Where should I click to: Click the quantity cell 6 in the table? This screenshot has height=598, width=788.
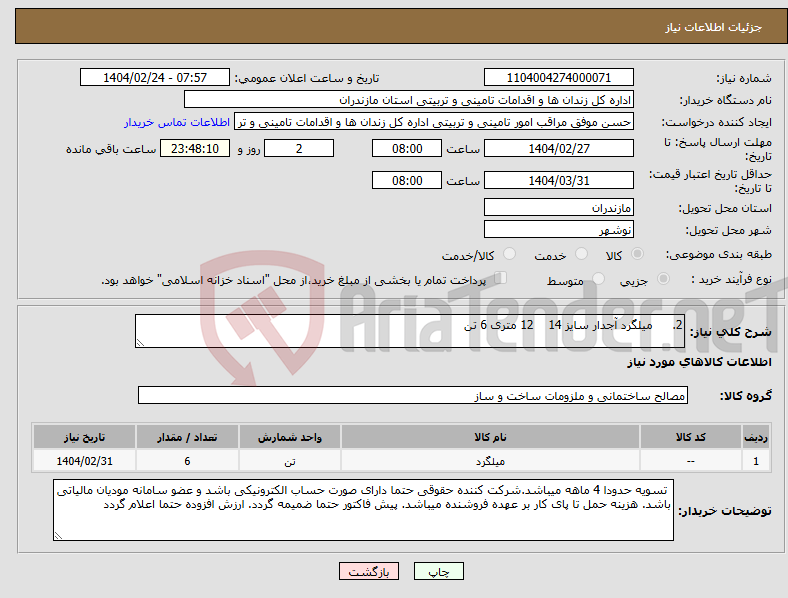point(187,461)
